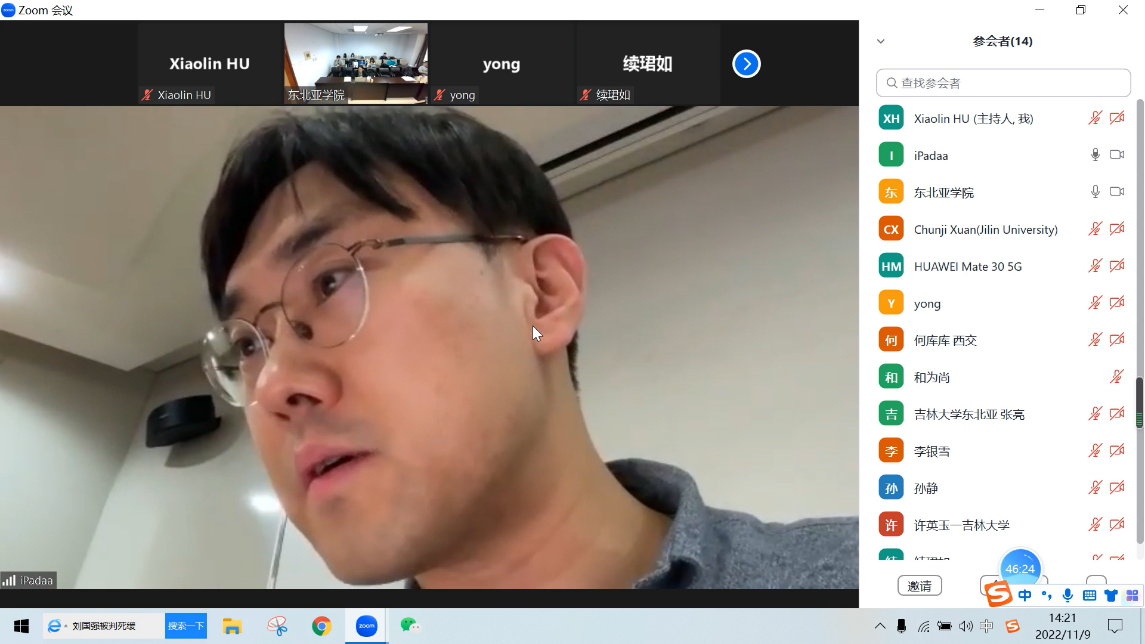This screenshot has height=644, width=1145.
Task: Click the participants list vertical scrollbar
Action: (1139, 403)
